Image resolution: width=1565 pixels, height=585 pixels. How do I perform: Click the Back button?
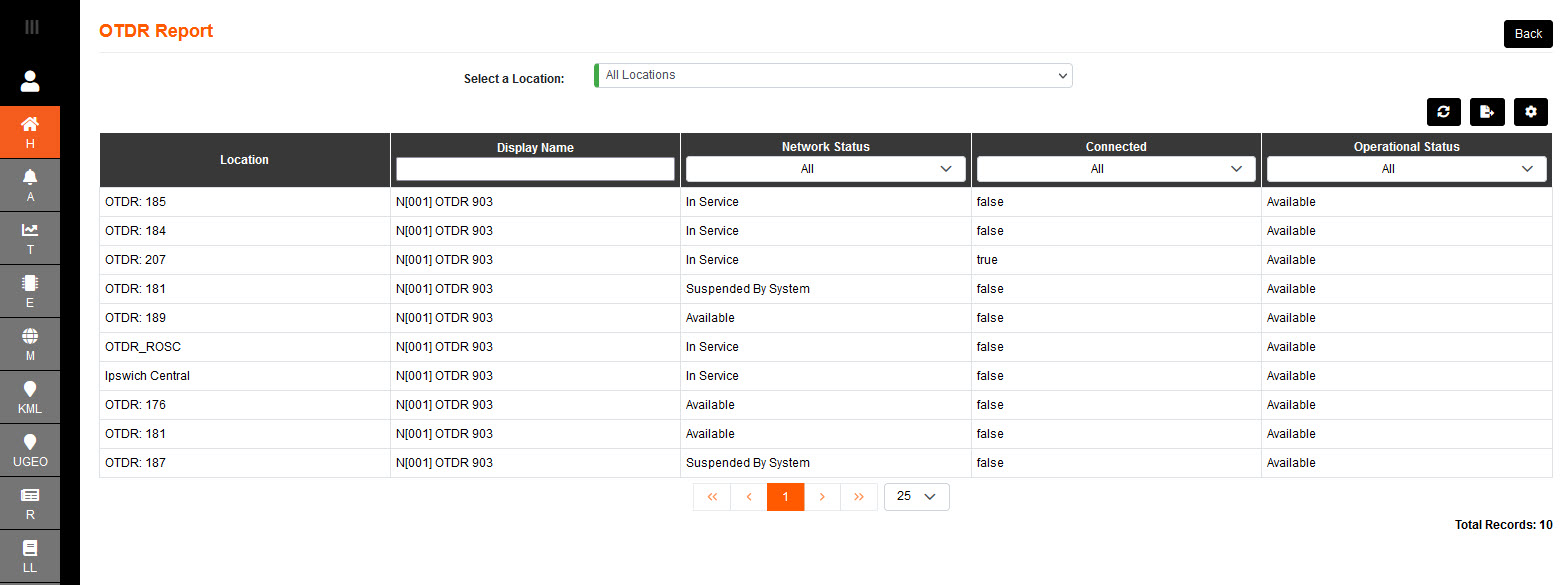(x=1527, y=33)
